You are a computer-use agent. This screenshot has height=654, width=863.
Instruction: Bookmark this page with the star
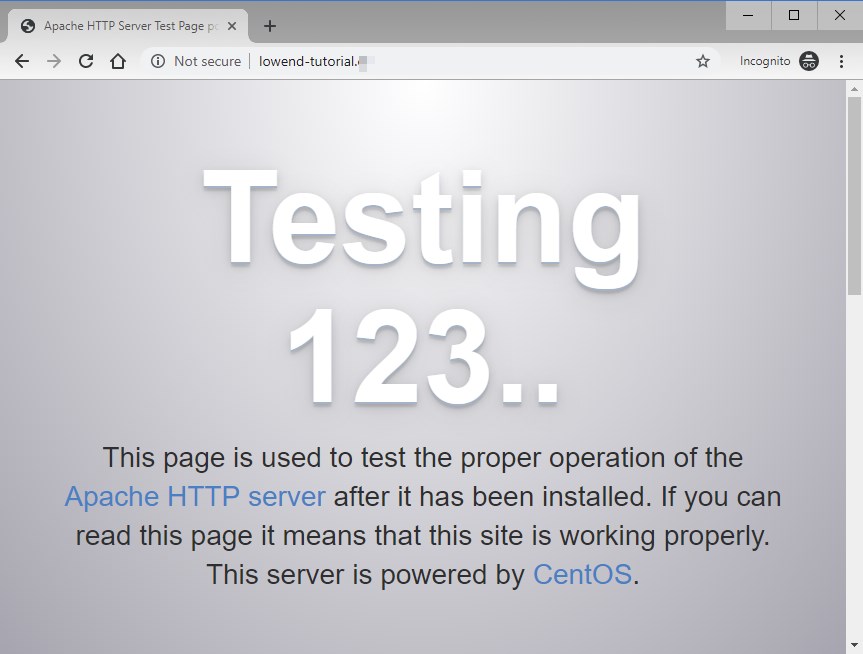703,61
